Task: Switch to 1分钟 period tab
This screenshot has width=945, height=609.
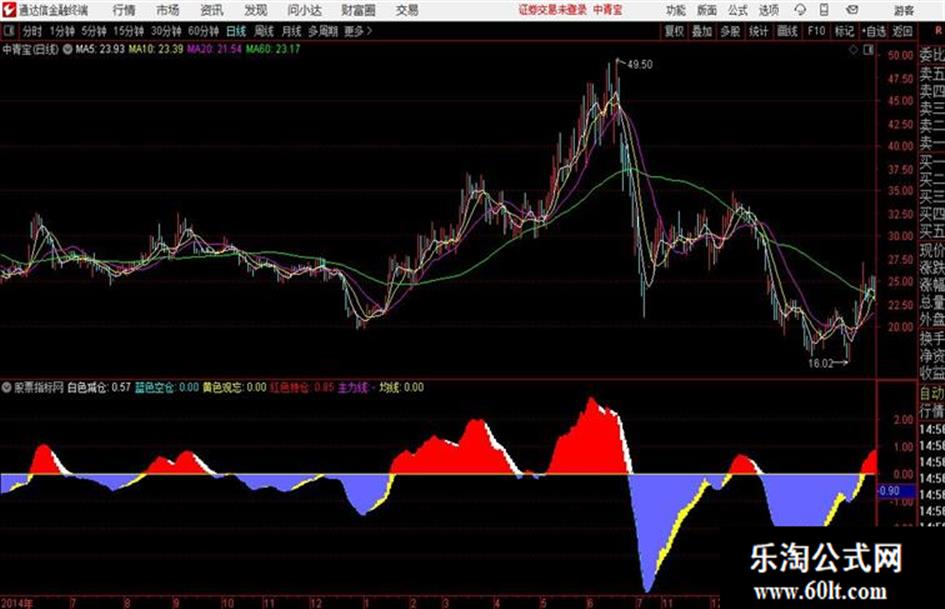Action: point(61,31)
